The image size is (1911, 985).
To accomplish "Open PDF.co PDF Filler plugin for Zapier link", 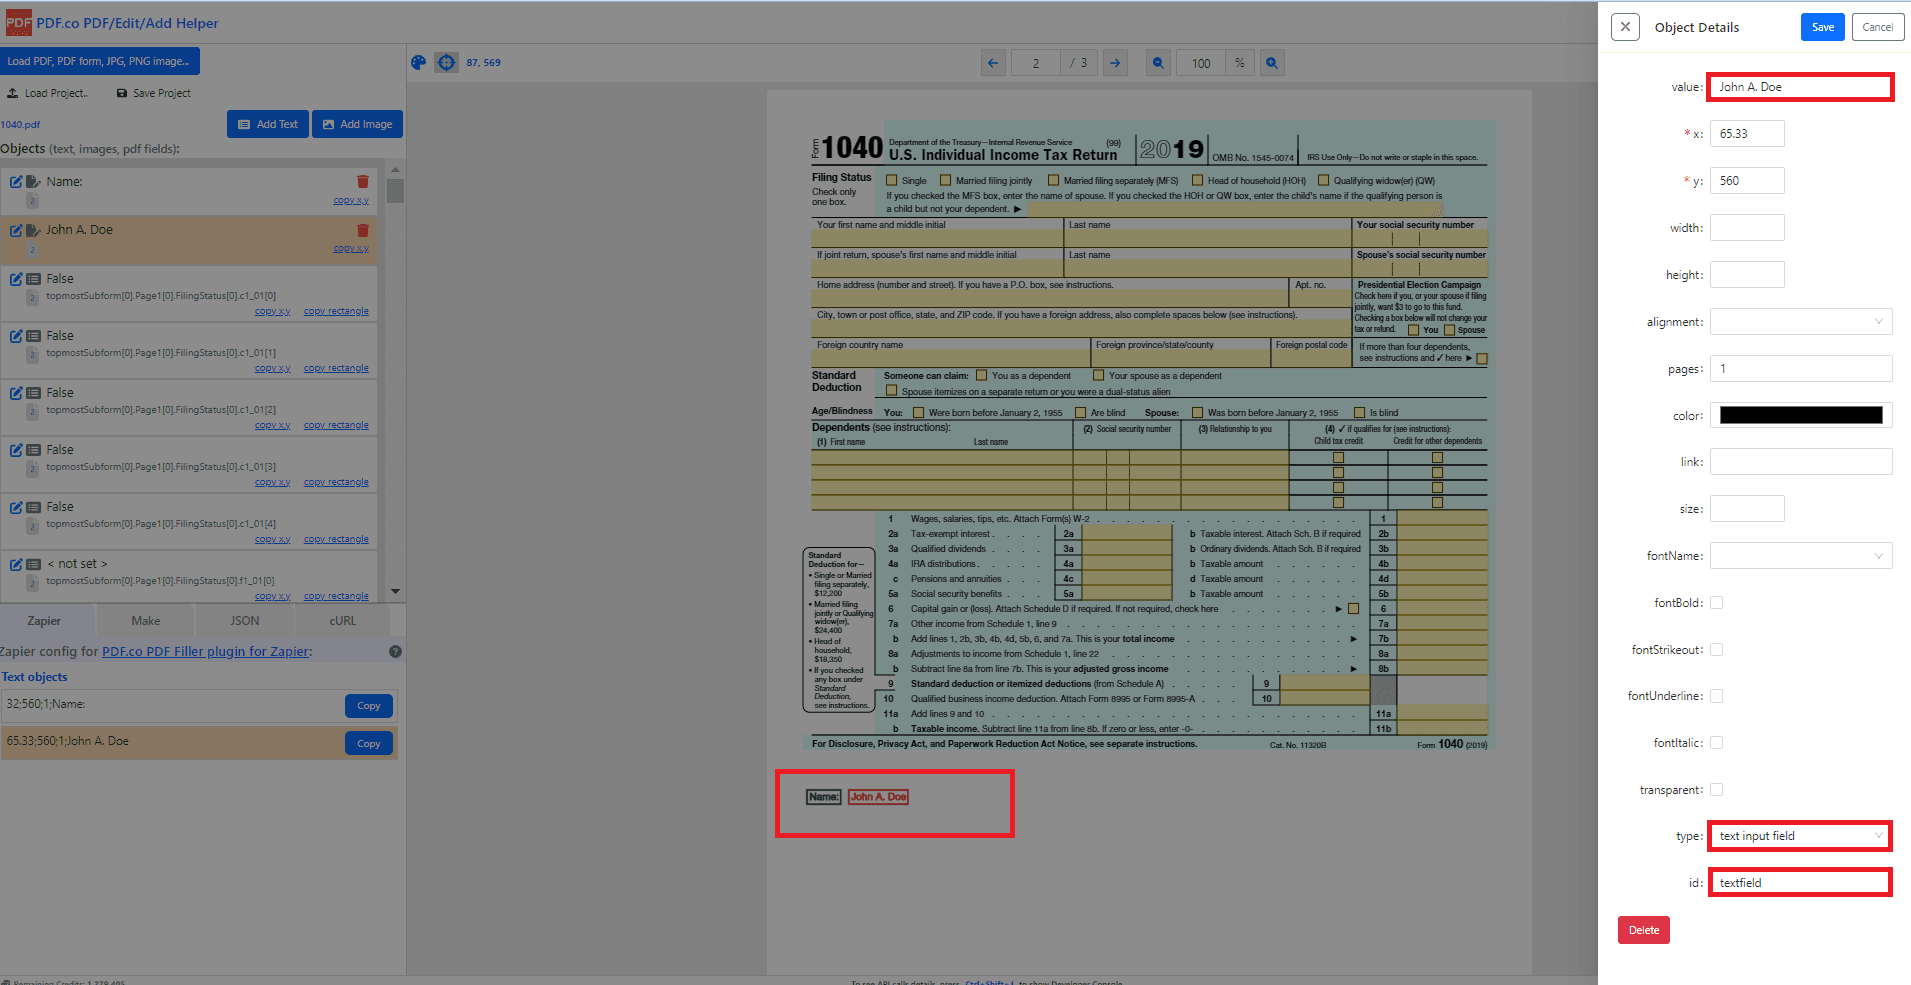I will (x=205, y=652).
